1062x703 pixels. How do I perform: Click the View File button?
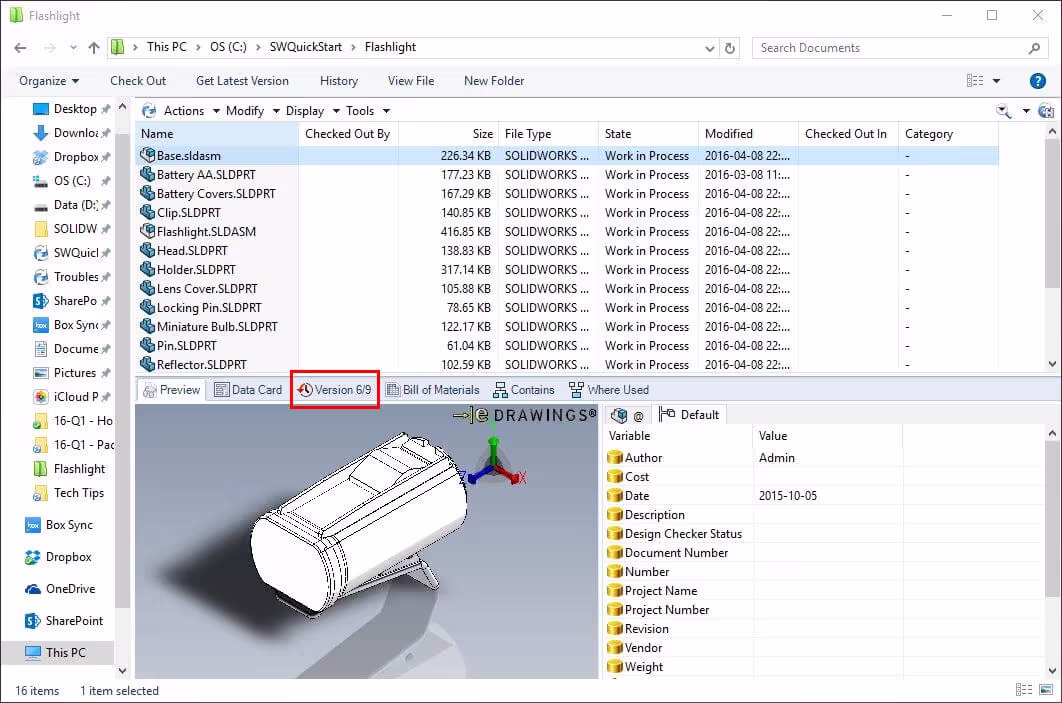click(x=410, y=81)
